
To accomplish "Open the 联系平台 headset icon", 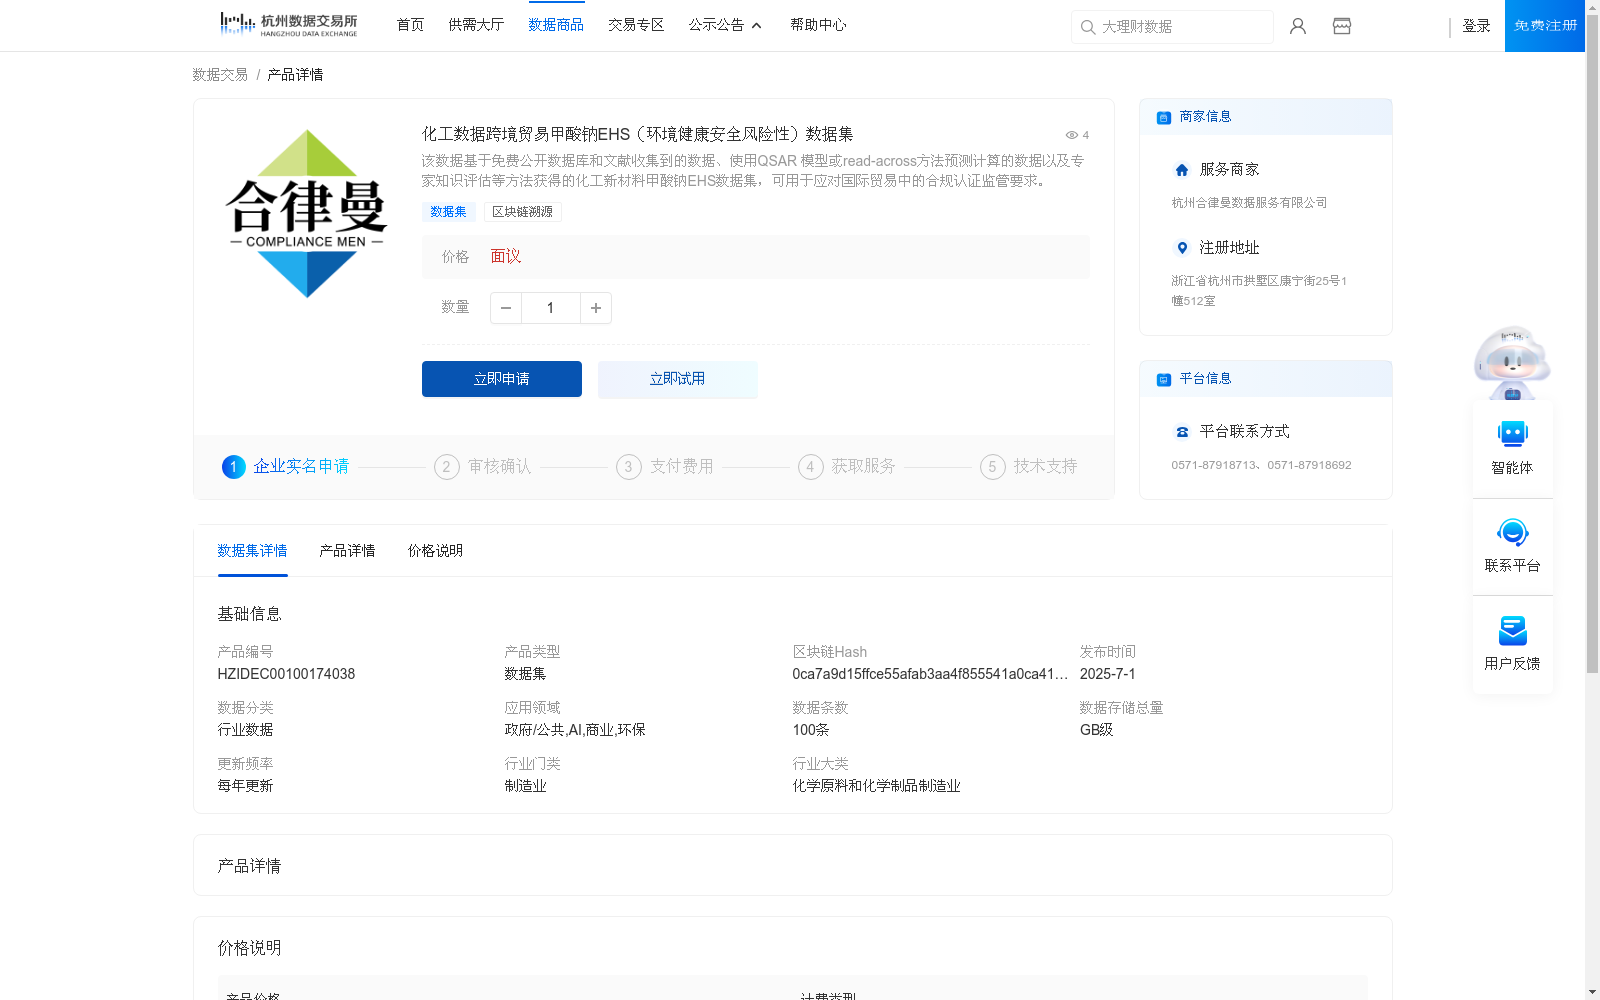I will tap(1513, 532).
